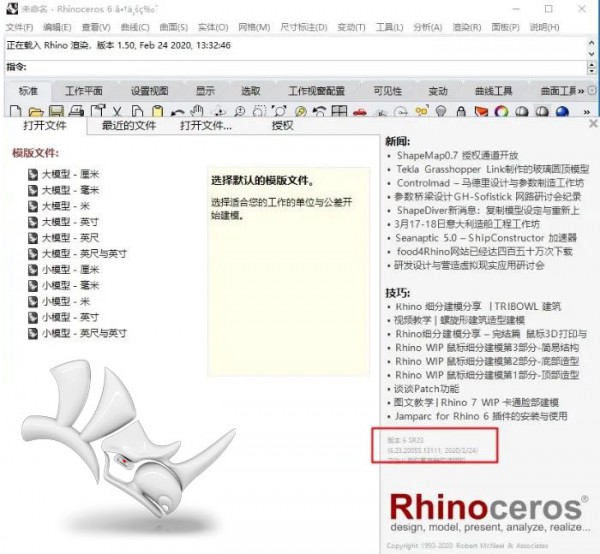Click the Hide objects lightbulb icon
Screen dimensions: 600x554
click(x=441, y=112)
